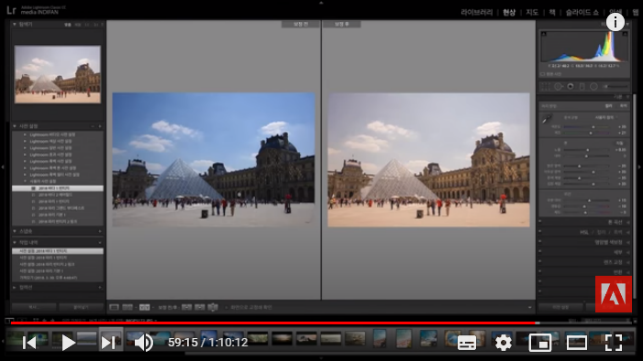The width and height of the screenshot is (643, 361).
Task: Toggle subtitles with the captions button
Action: [x=467, y=343]
